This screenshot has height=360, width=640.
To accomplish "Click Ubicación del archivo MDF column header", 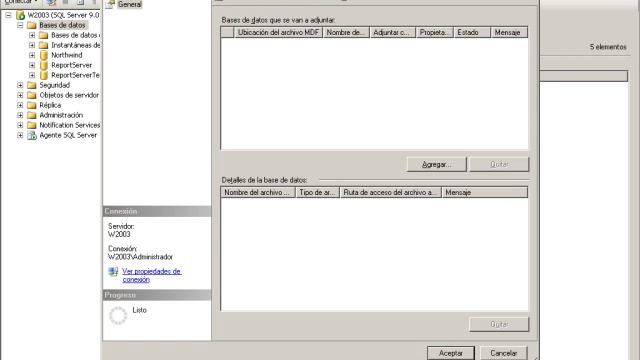I will tap(278, 32).
